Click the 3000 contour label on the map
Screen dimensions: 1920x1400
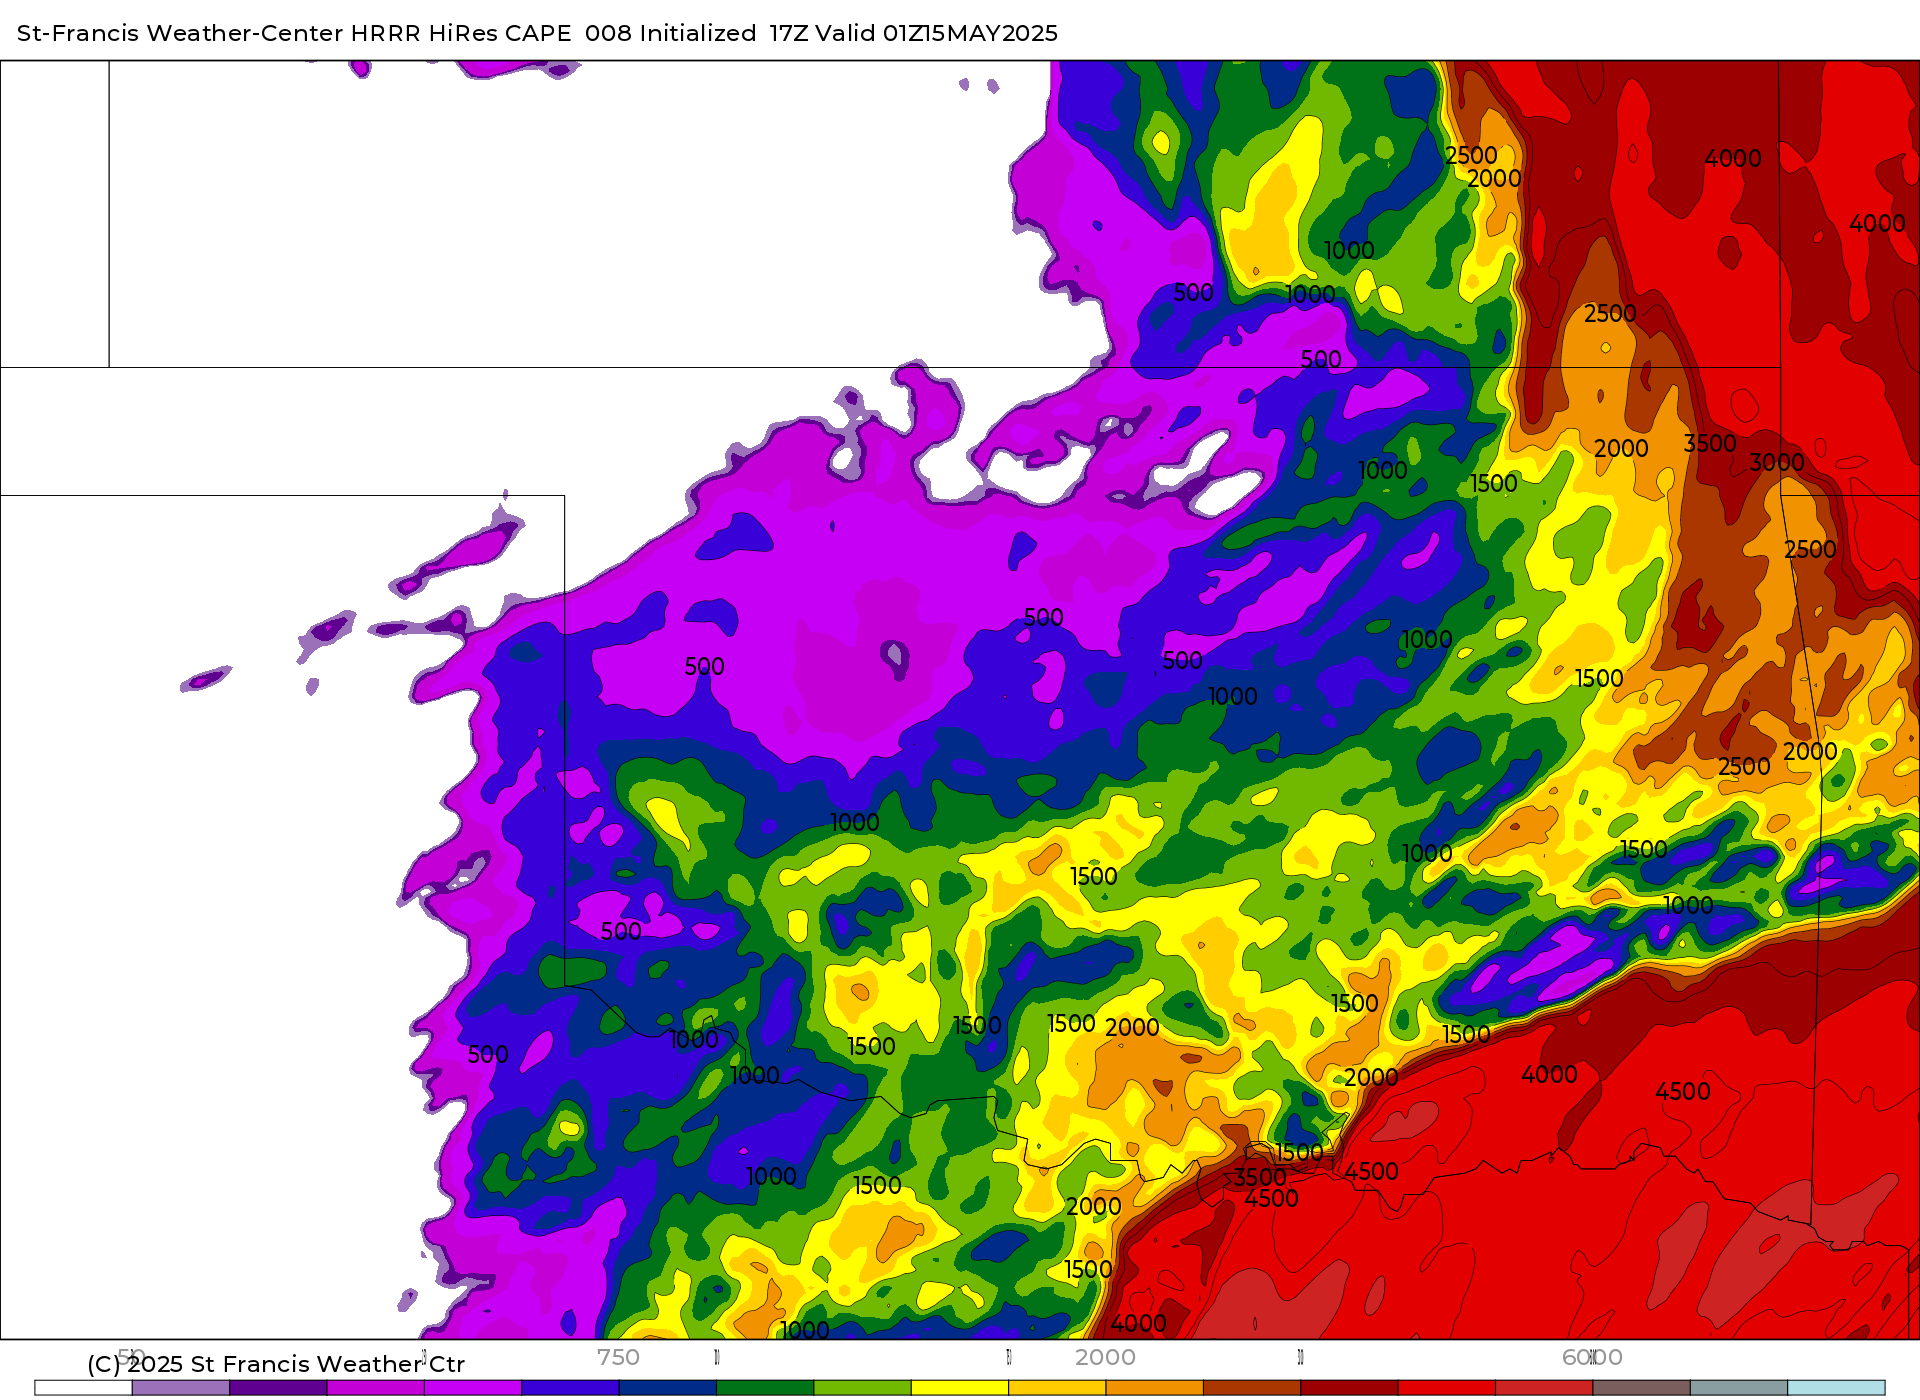click(x=1777, y=462)
